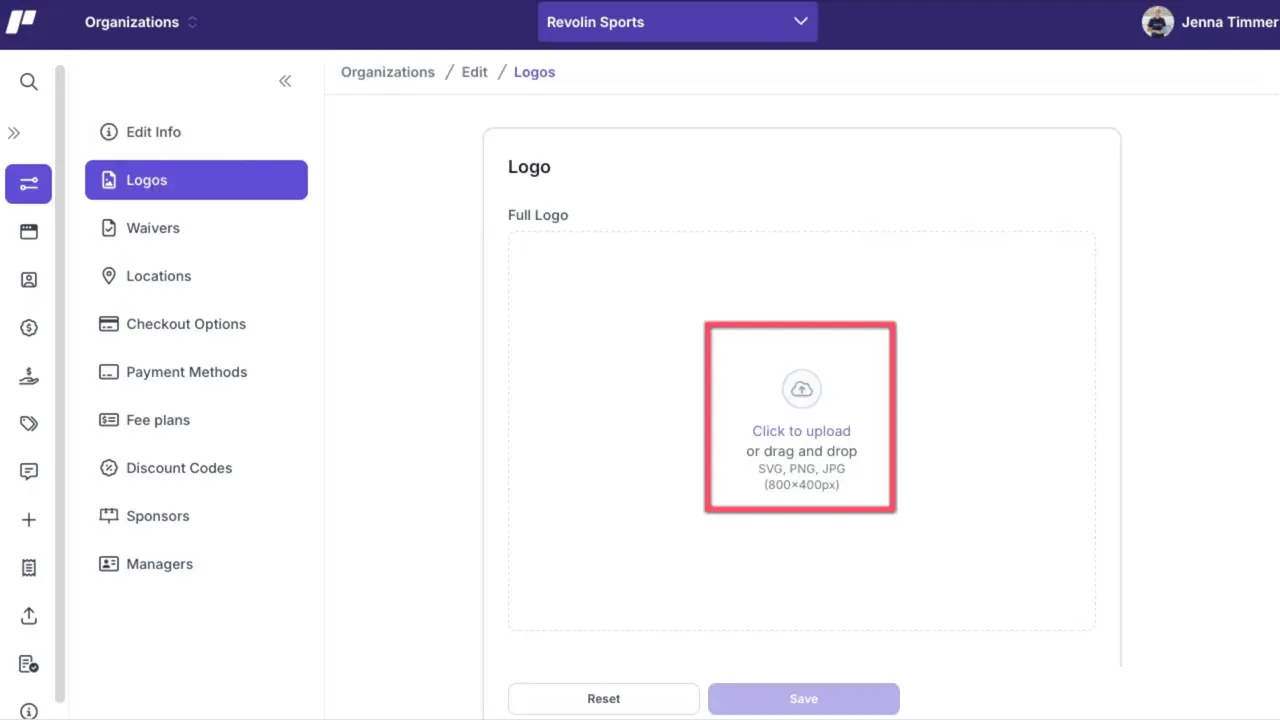Select the price tag icon in the sidebar
This screenshot has height=720, width=1280.
tap(28, 423)
